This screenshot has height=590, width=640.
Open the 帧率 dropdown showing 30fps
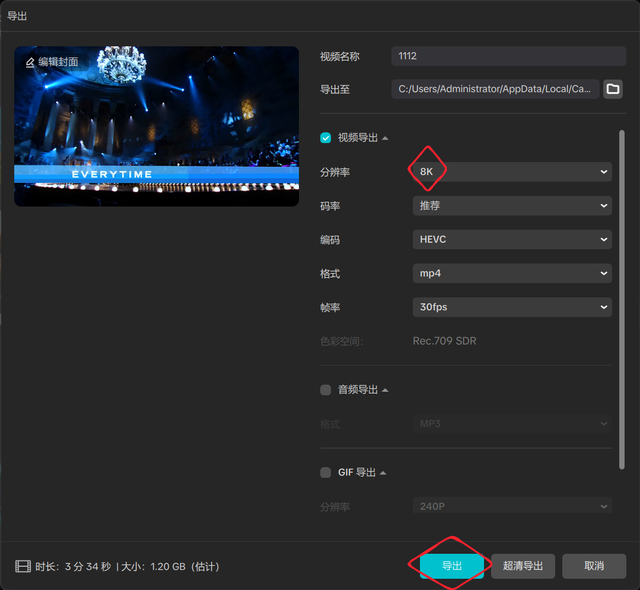point(511,307)
